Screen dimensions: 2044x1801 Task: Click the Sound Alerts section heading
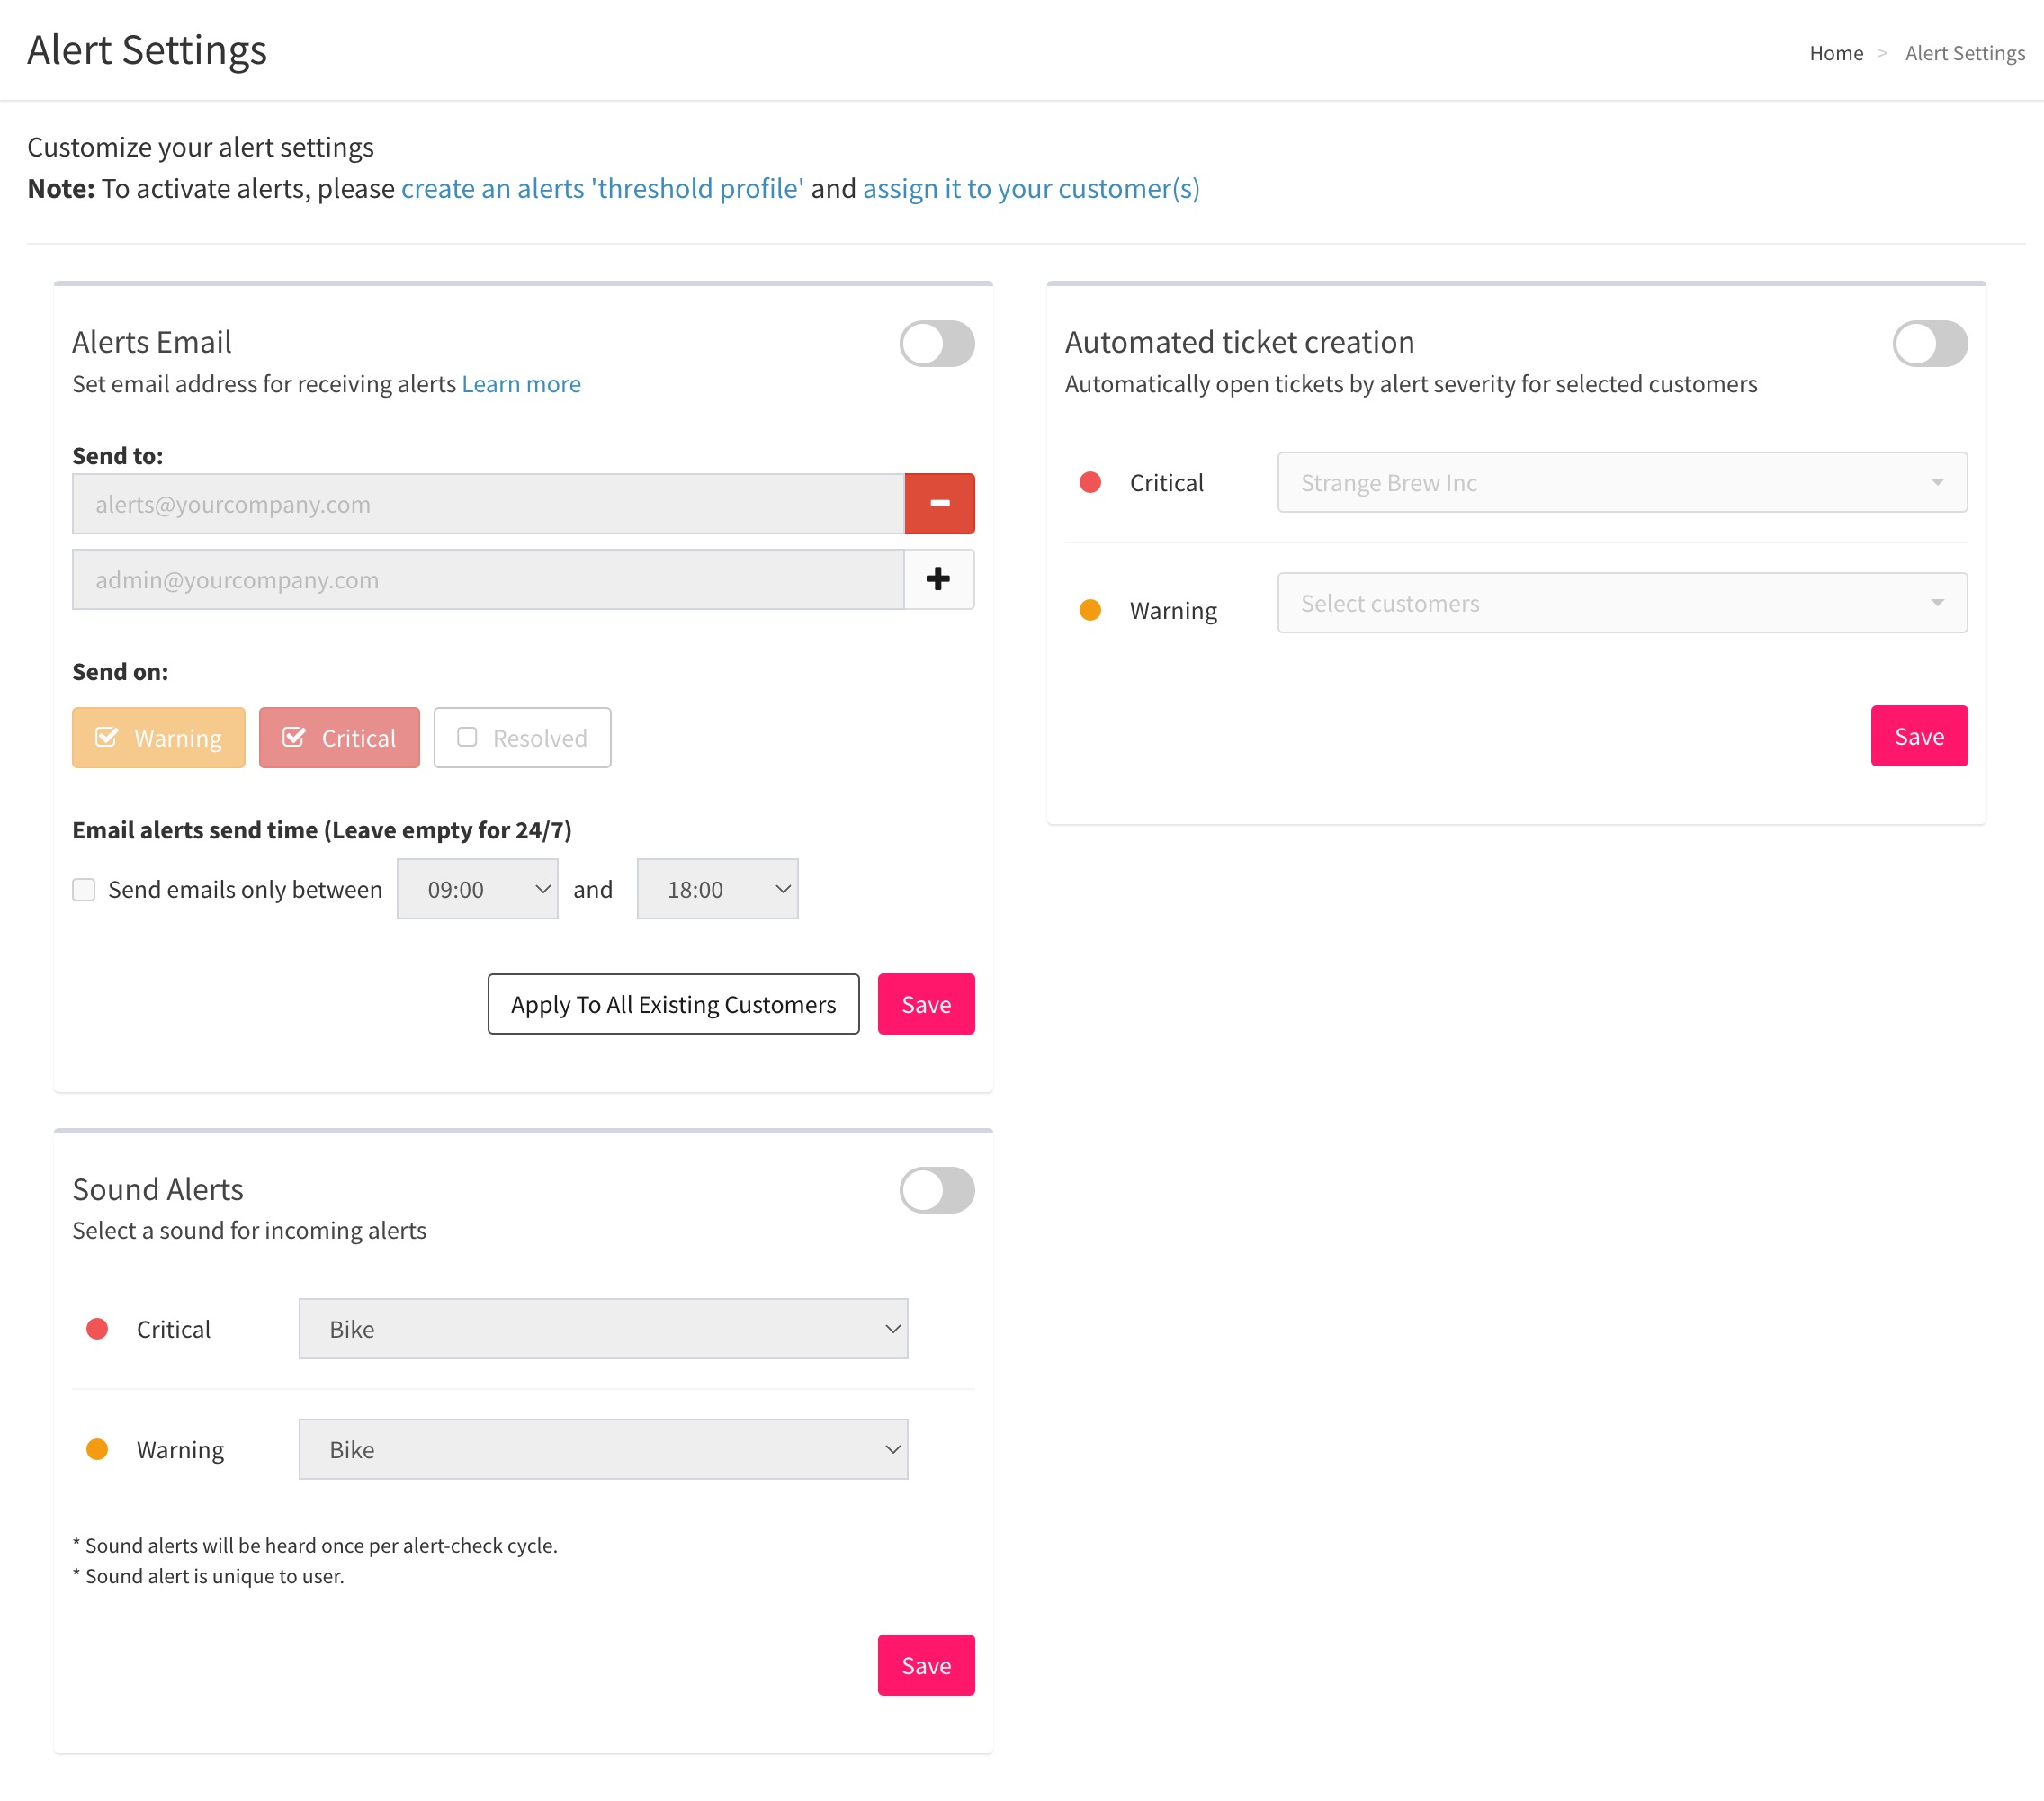click(x=158, y=1189)
